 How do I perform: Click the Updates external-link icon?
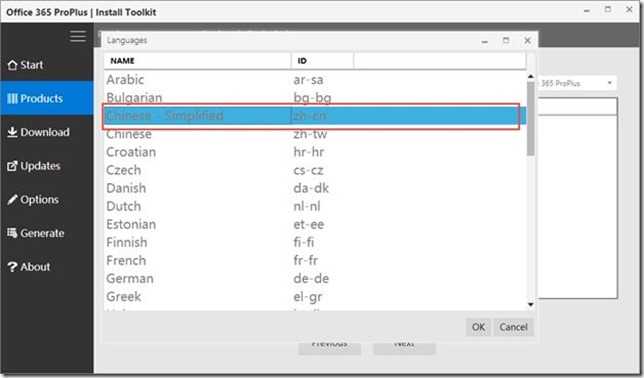pyautogui.click(x=12, y=166)
